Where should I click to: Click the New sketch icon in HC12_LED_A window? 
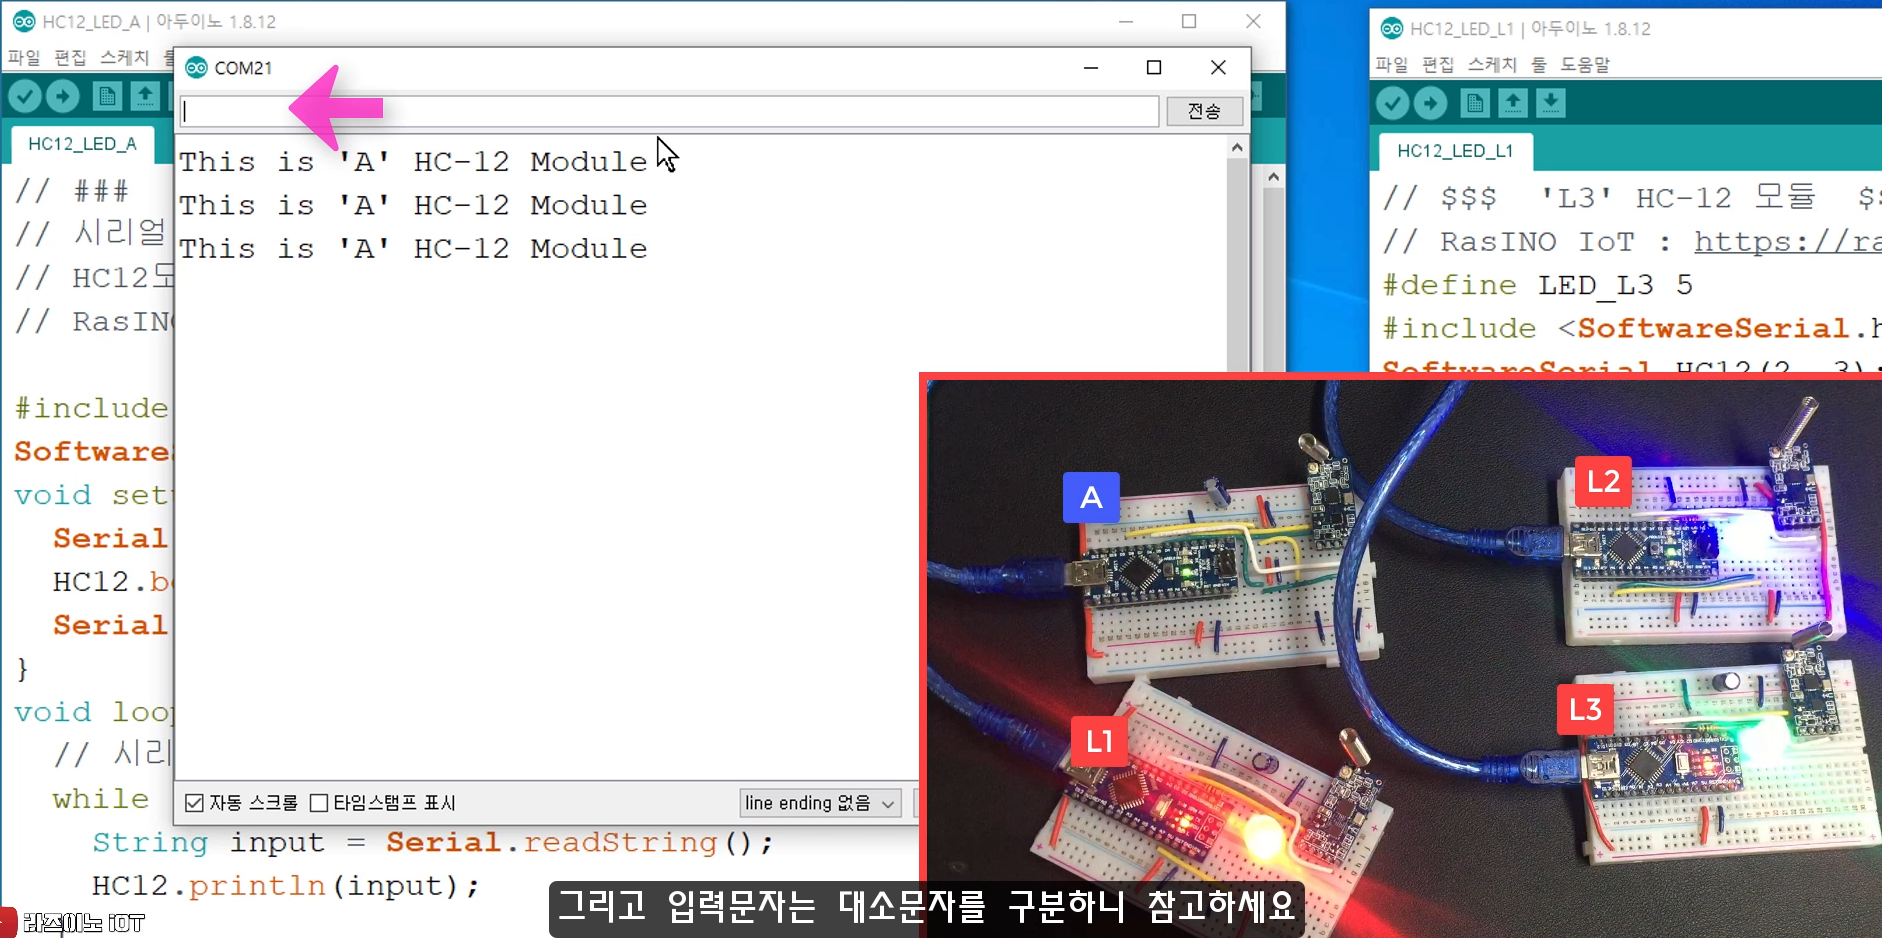tap(107, 96)
